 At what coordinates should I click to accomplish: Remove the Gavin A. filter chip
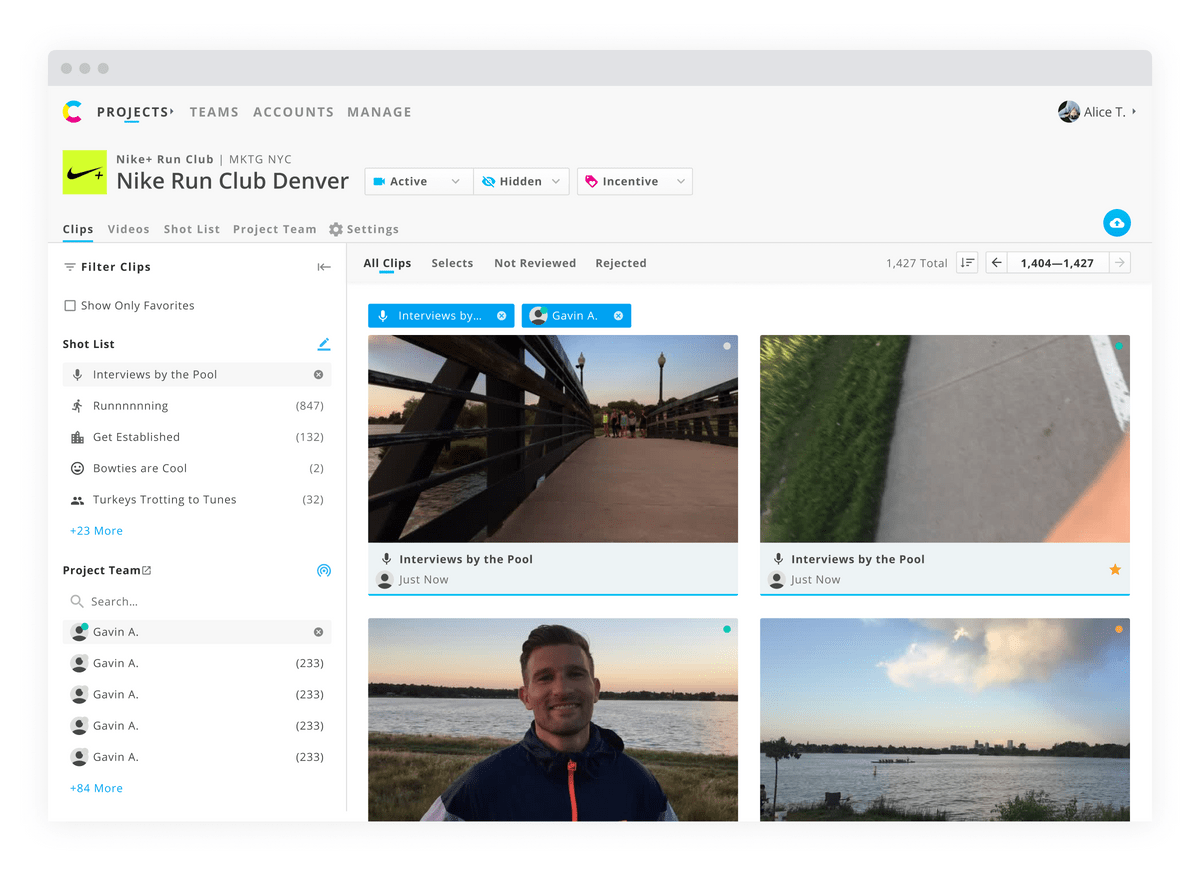click(618, 316)
